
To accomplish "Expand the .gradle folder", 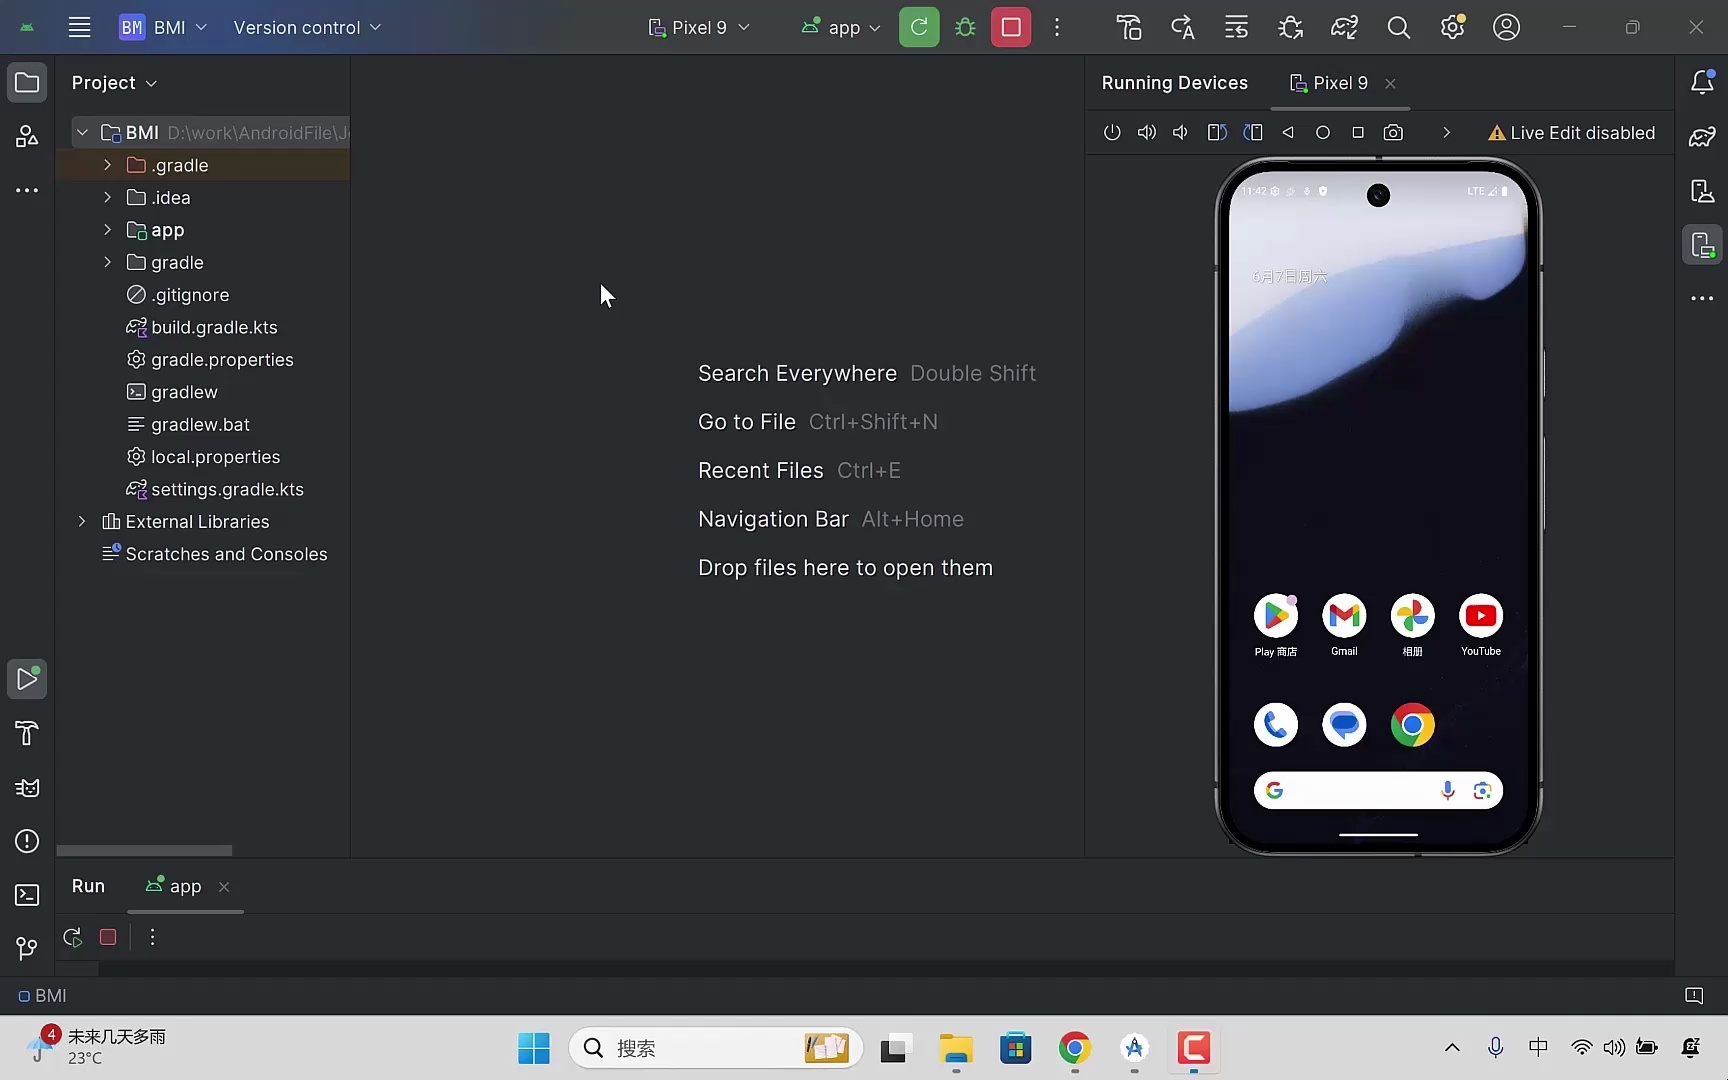I will 107,165.
